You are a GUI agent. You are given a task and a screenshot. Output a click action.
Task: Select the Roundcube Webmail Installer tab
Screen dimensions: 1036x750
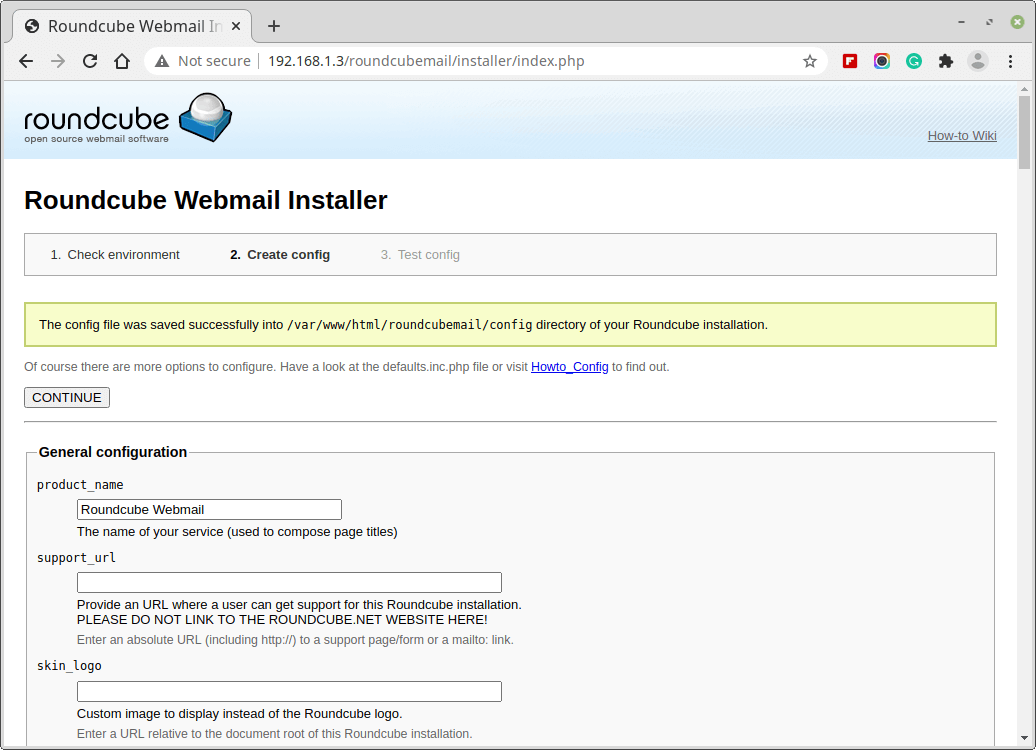tap(132, 26)
